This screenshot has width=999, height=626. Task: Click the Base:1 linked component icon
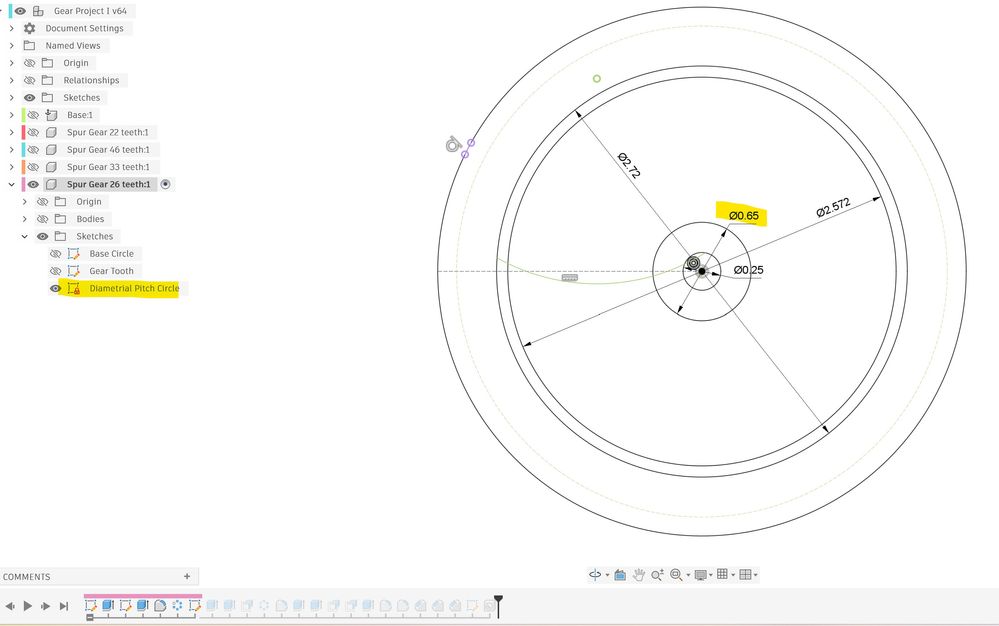(51, 115)
